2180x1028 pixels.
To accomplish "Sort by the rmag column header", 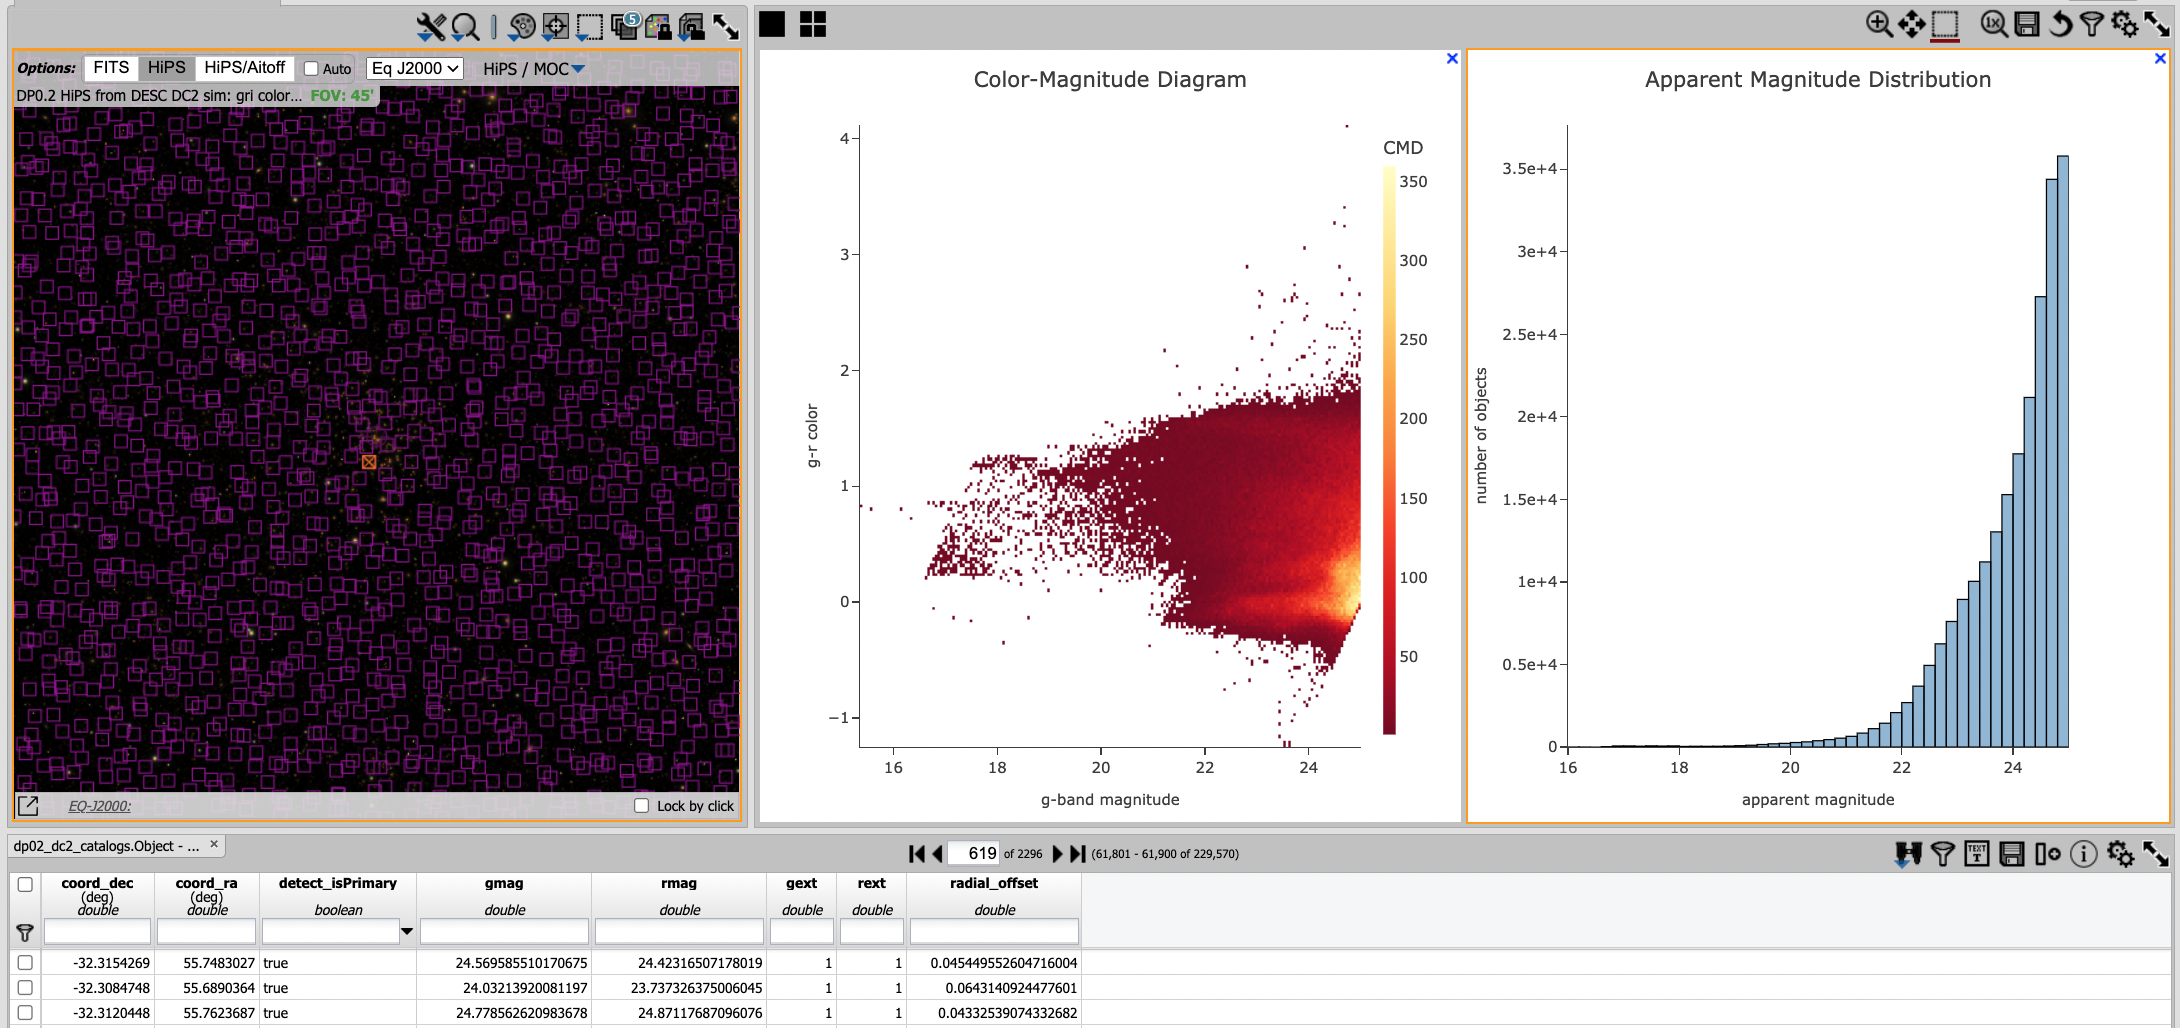I will pyautogui.click(x=679, y=884).
